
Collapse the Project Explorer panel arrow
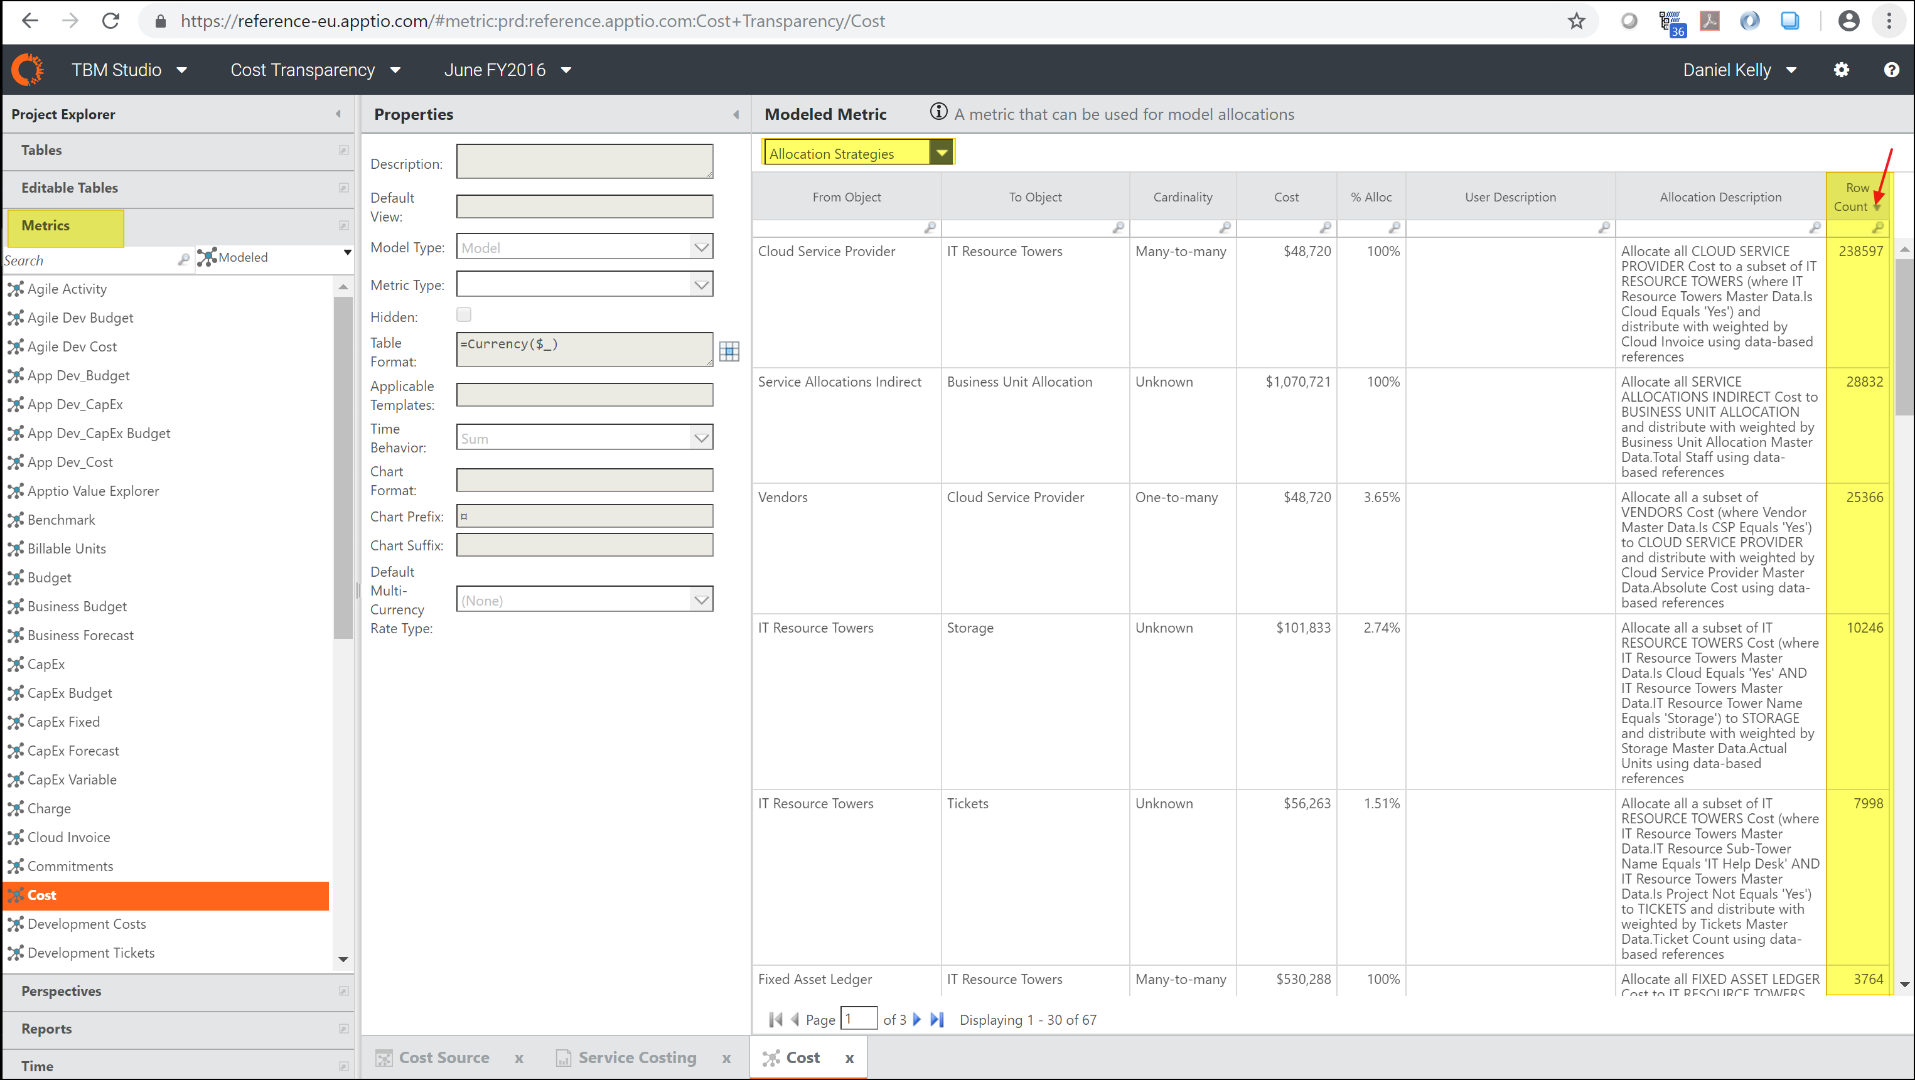click(x=338, y=114)
